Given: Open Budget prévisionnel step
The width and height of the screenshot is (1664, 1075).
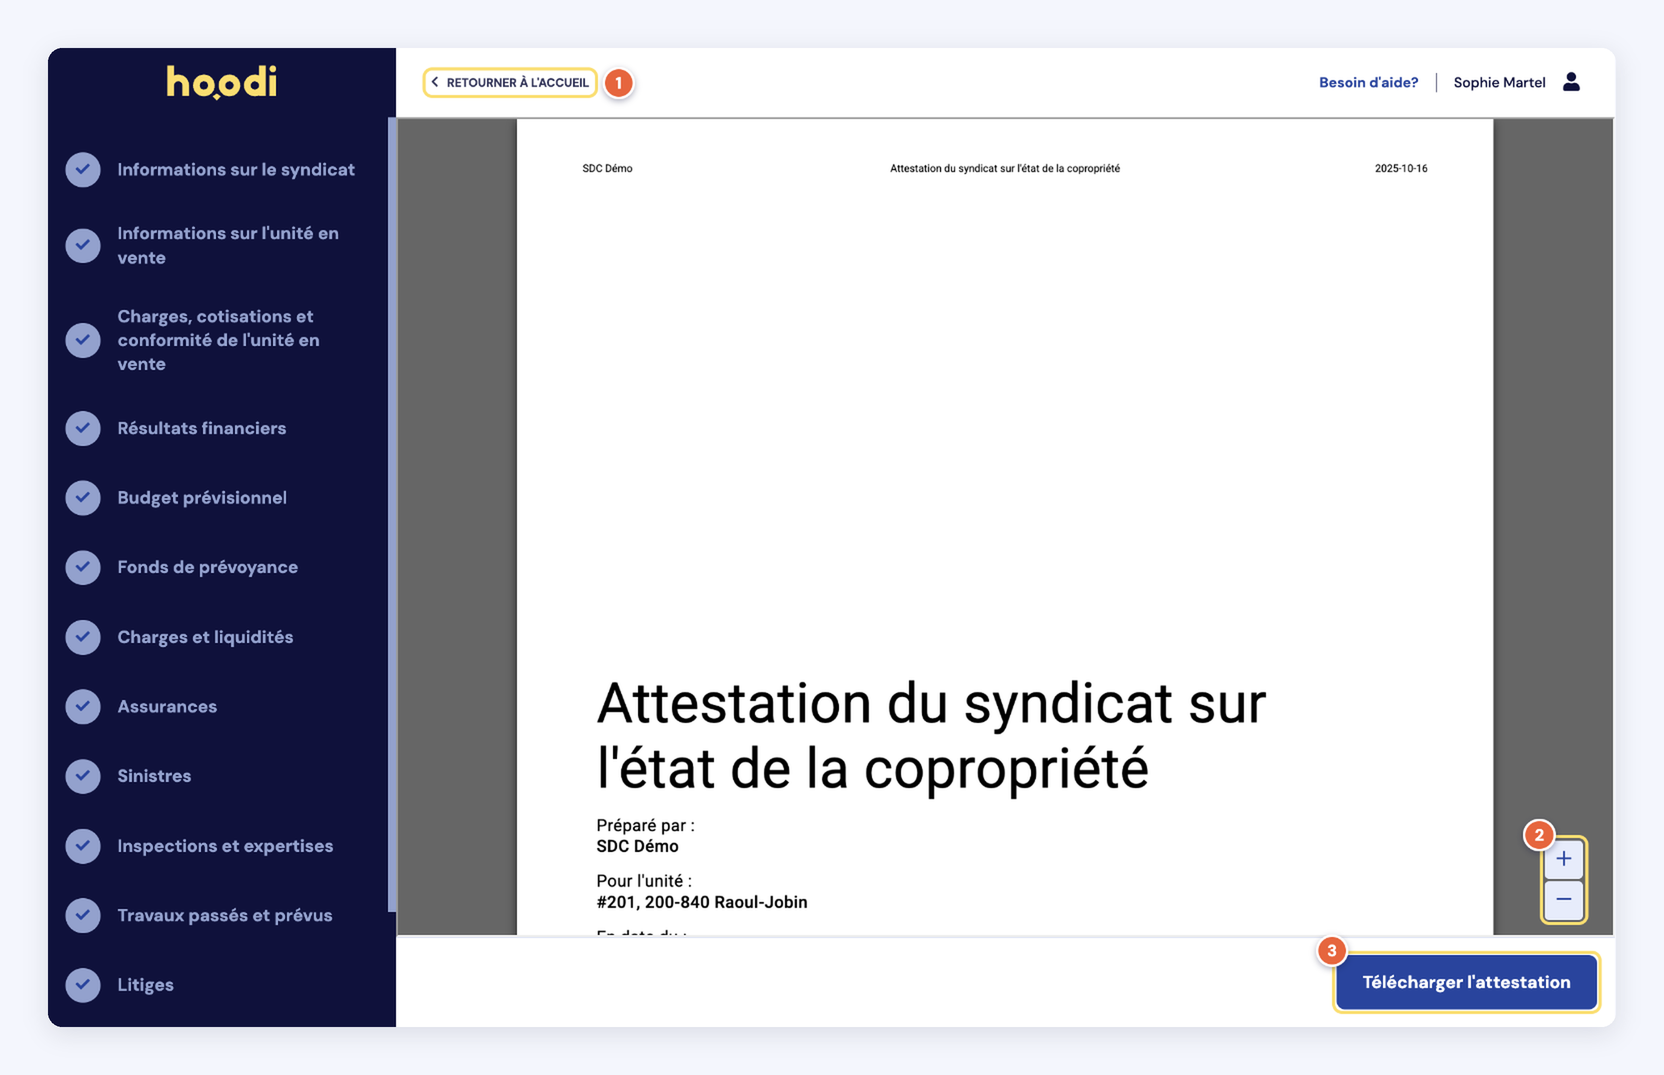Looking at the screenshot, I should click(202, 498).
